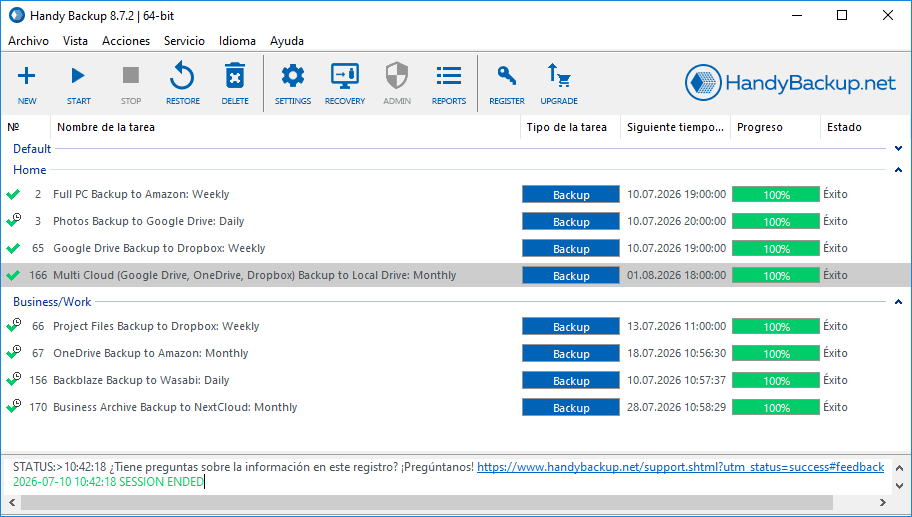Click 100% progress bar of Full PC Backup
This screenshot has width=912, height=517.
click(776, 194)
